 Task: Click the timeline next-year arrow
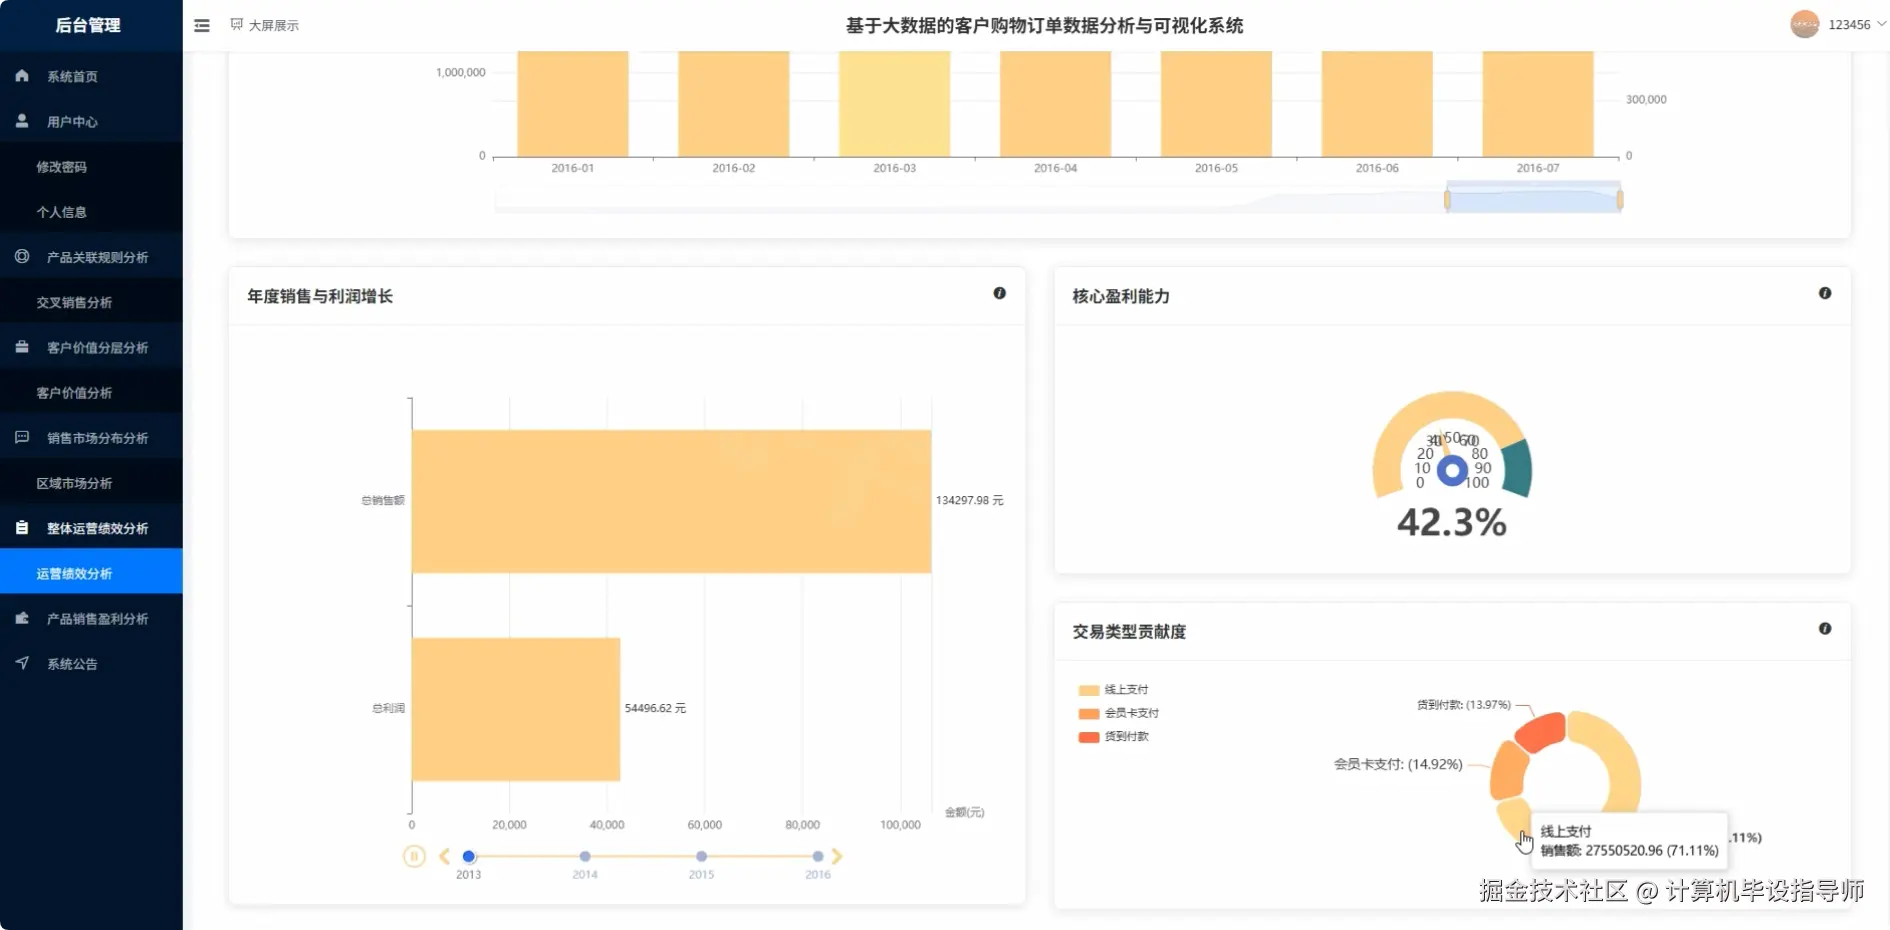coord(837,856)
